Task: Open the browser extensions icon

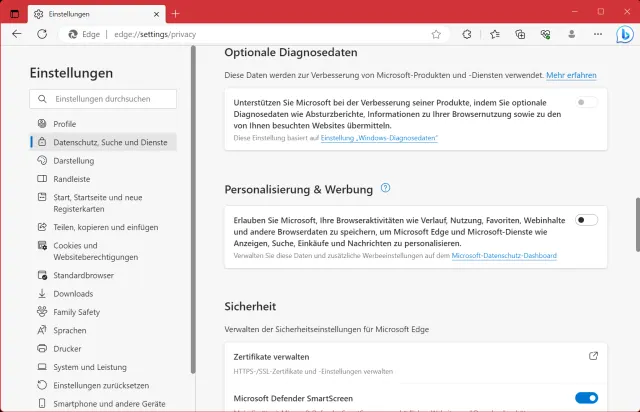Action: [x=467, y=33]
